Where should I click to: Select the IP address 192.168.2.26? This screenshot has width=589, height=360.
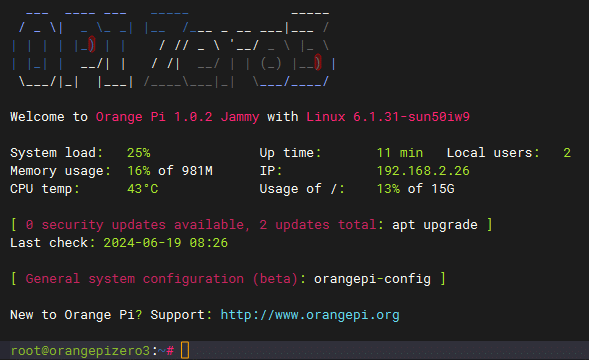423,171
